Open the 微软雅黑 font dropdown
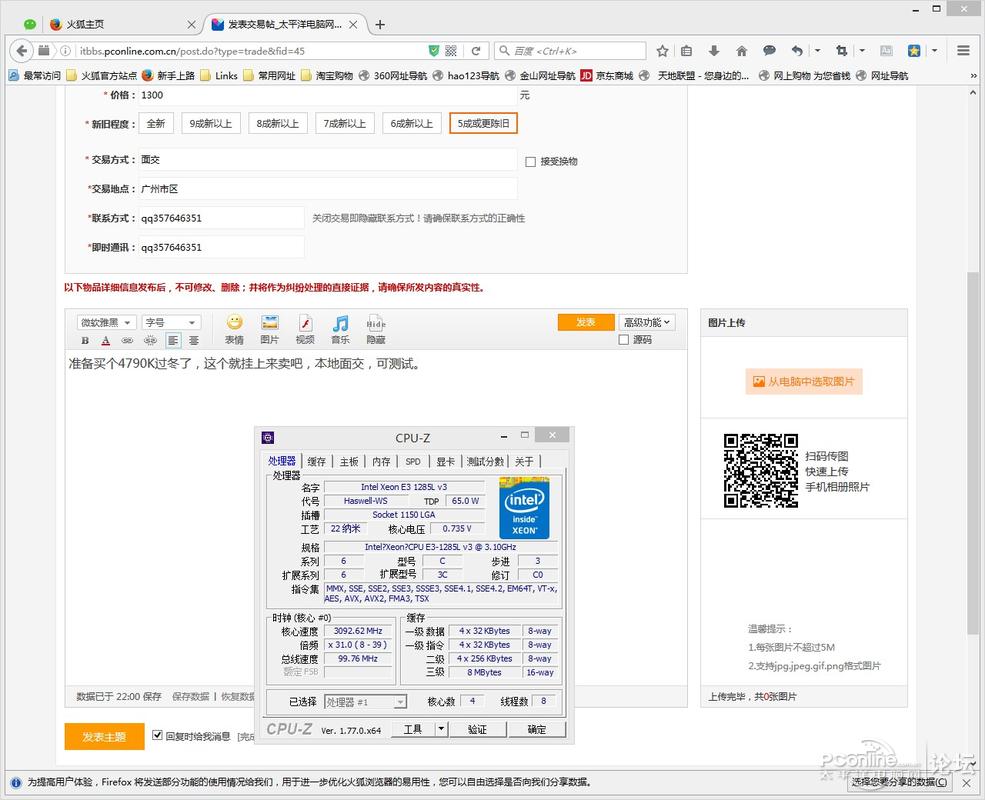Viewport: 985px width, 800px height. pos(106,323)
